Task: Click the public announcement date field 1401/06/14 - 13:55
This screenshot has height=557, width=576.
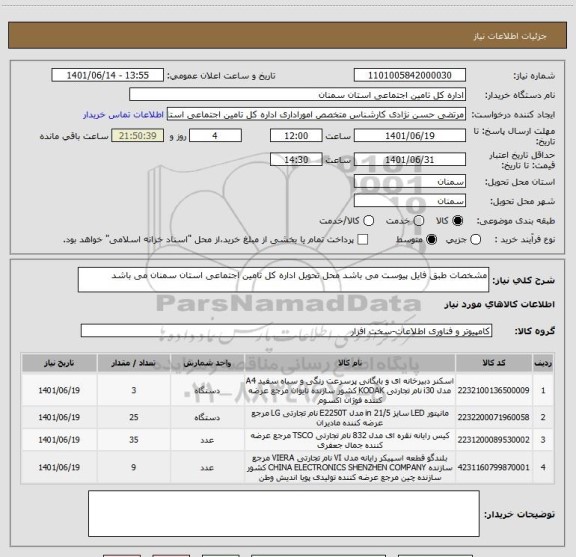Action: point(108,75)
